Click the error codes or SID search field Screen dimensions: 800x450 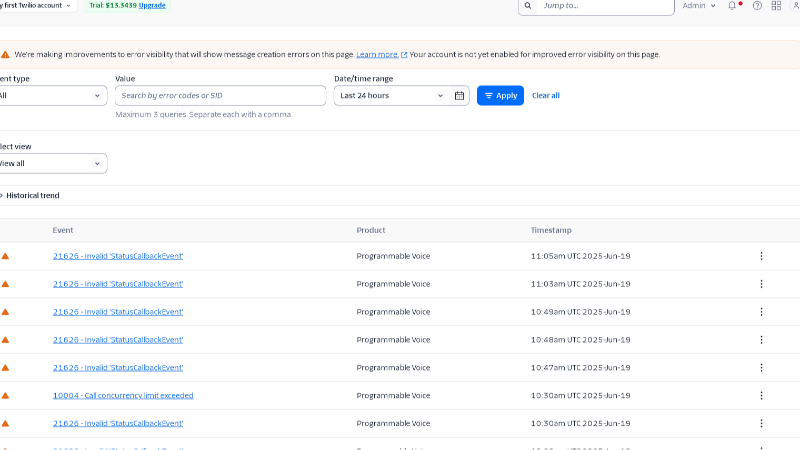(220, 96)
